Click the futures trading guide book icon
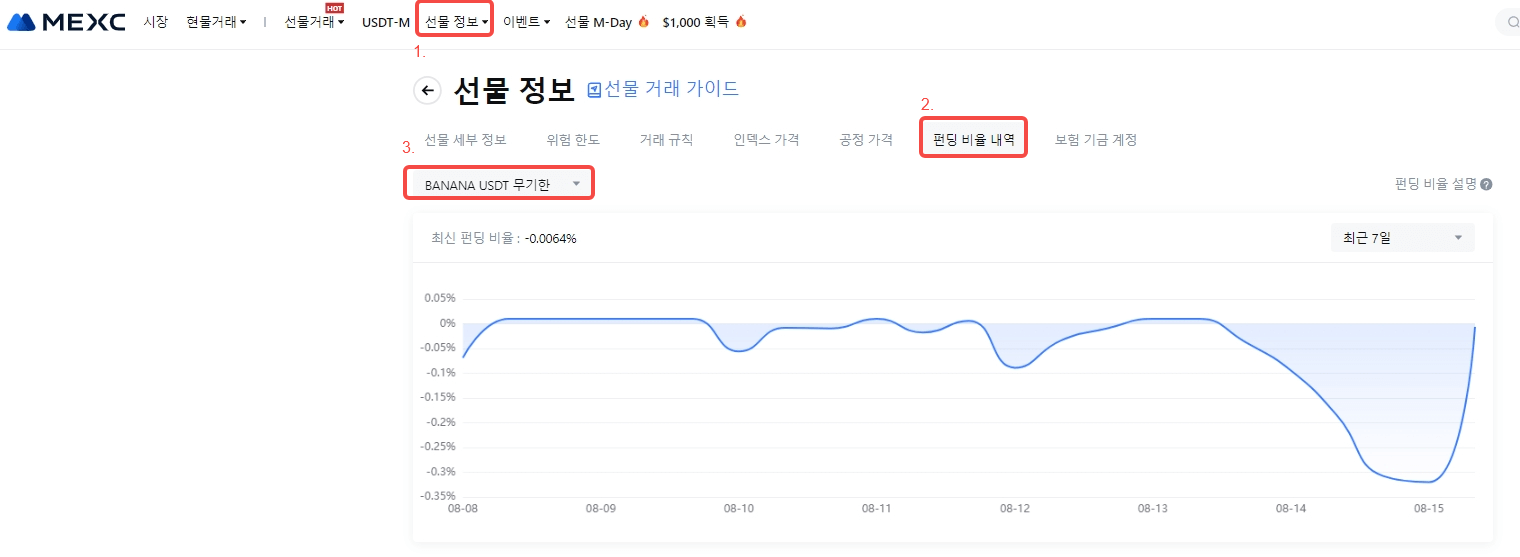Image resolution: width=1520 pixels, height=557 pixels. [594, 90]
